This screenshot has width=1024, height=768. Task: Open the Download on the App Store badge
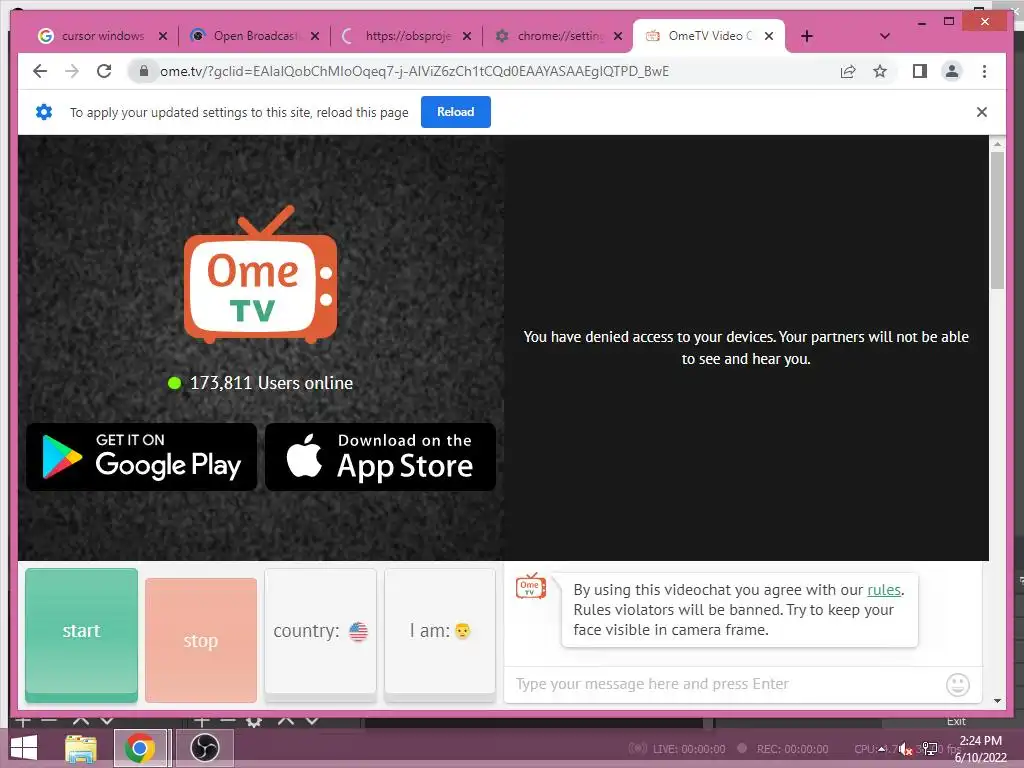380,457
